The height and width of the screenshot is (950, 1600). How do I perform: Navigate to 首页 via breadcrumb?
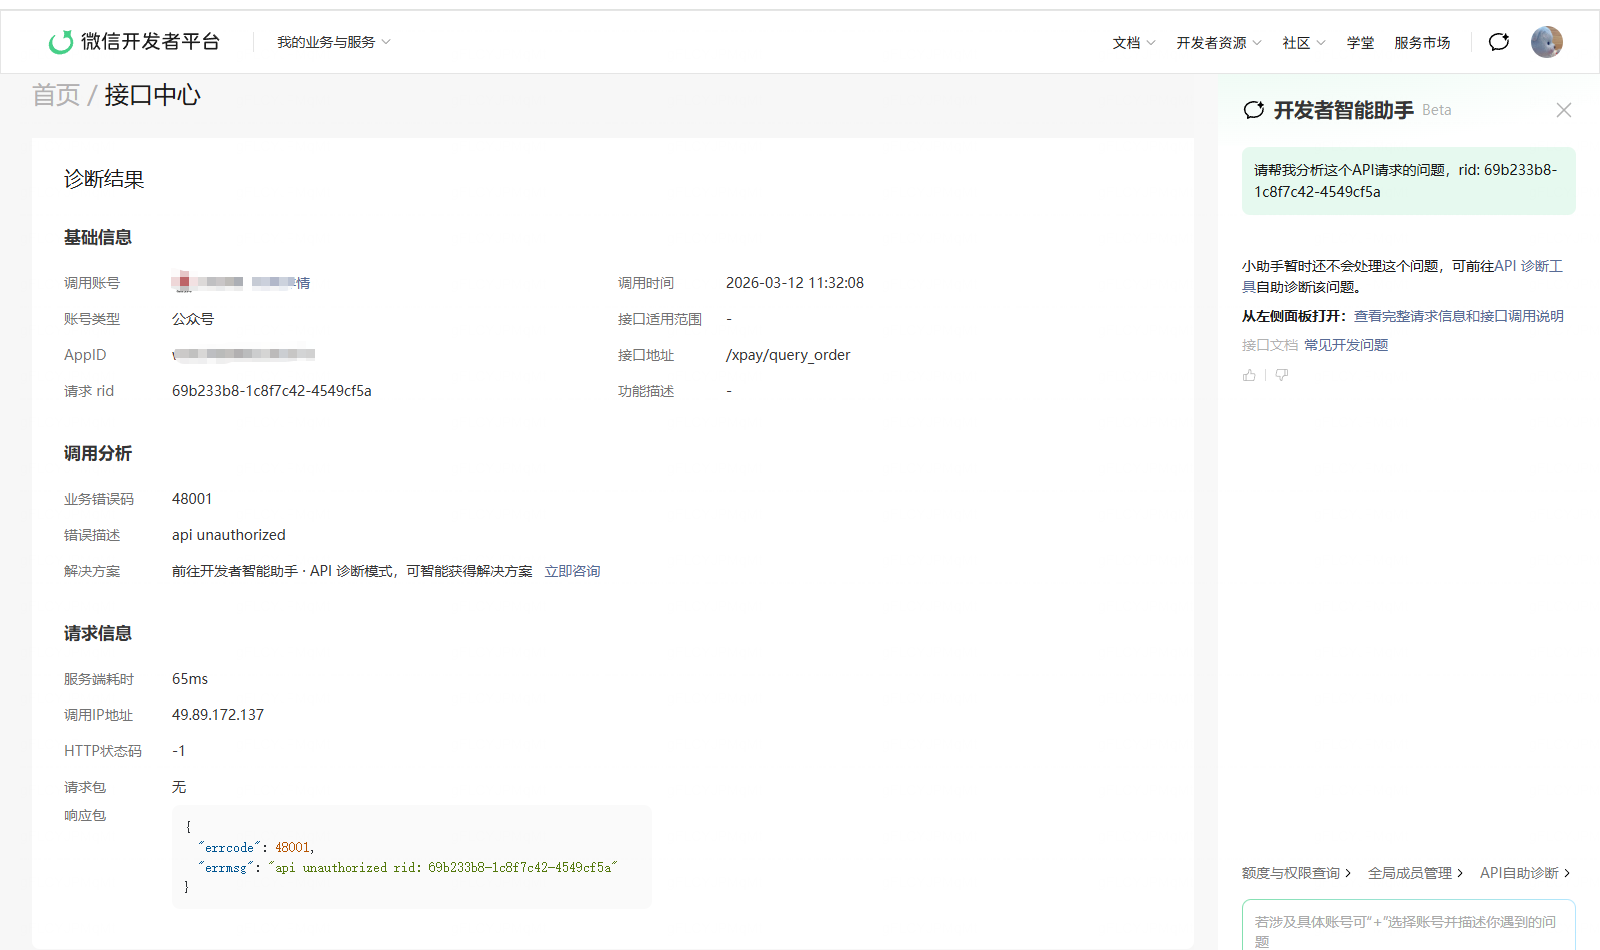pos(56,95)
